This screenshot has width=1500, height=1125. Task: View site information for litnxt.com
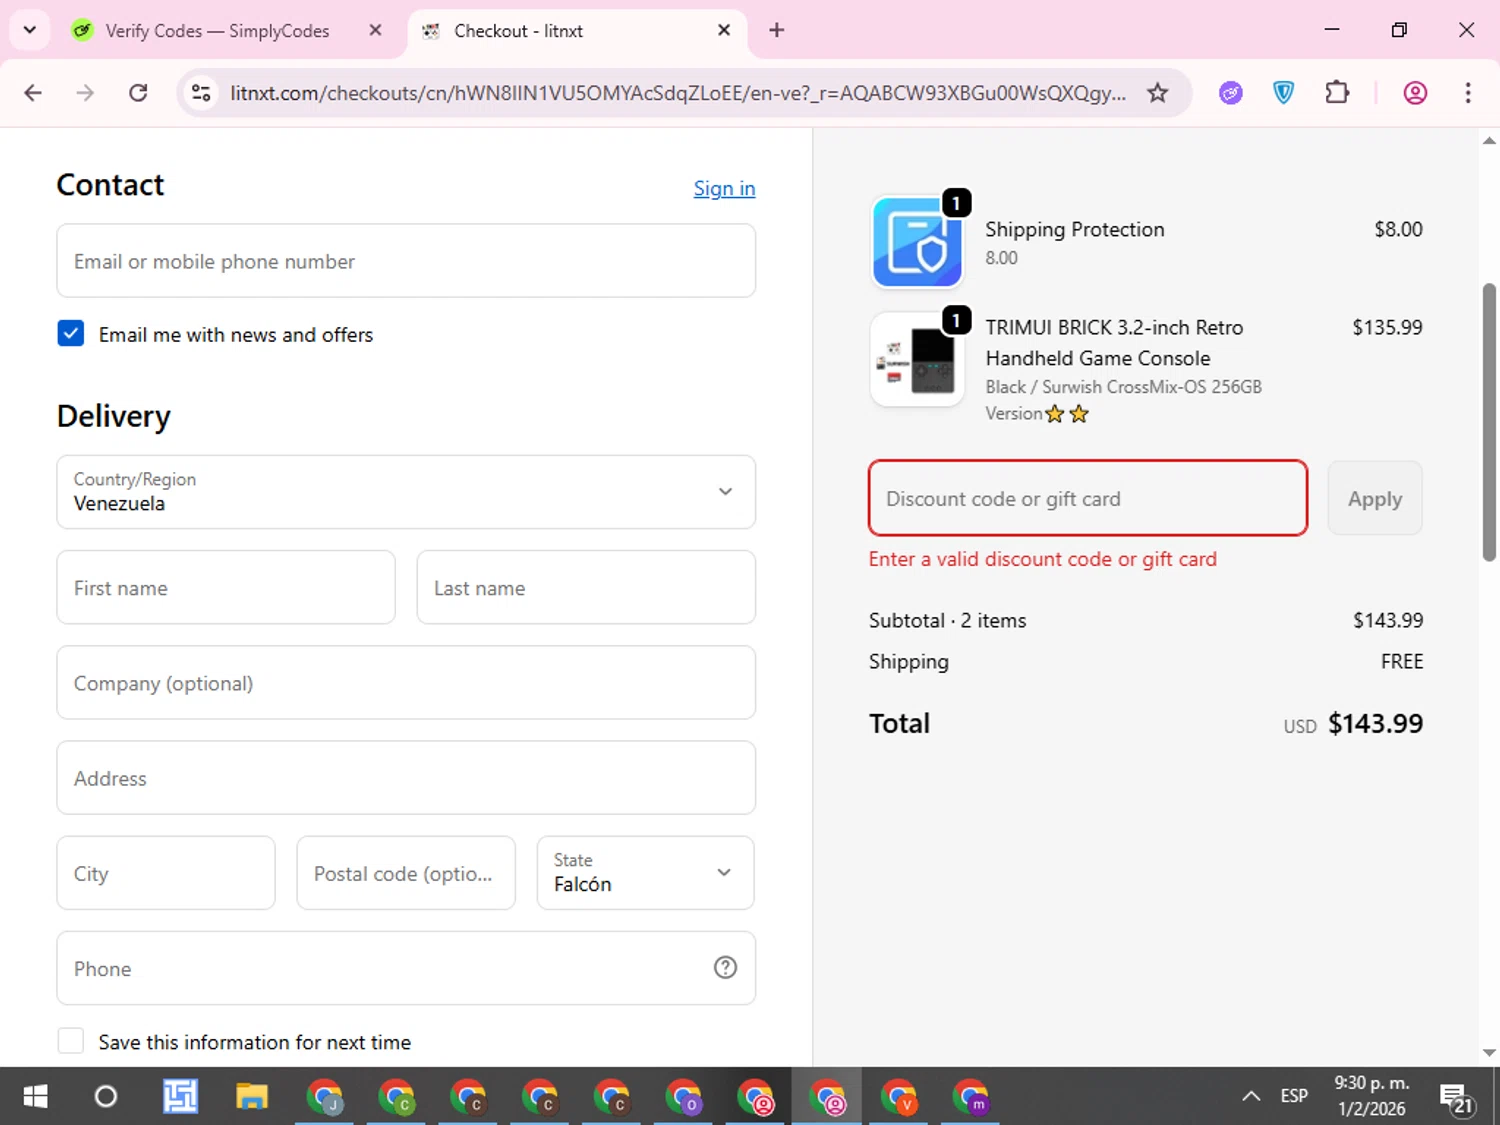coord(201,93)
